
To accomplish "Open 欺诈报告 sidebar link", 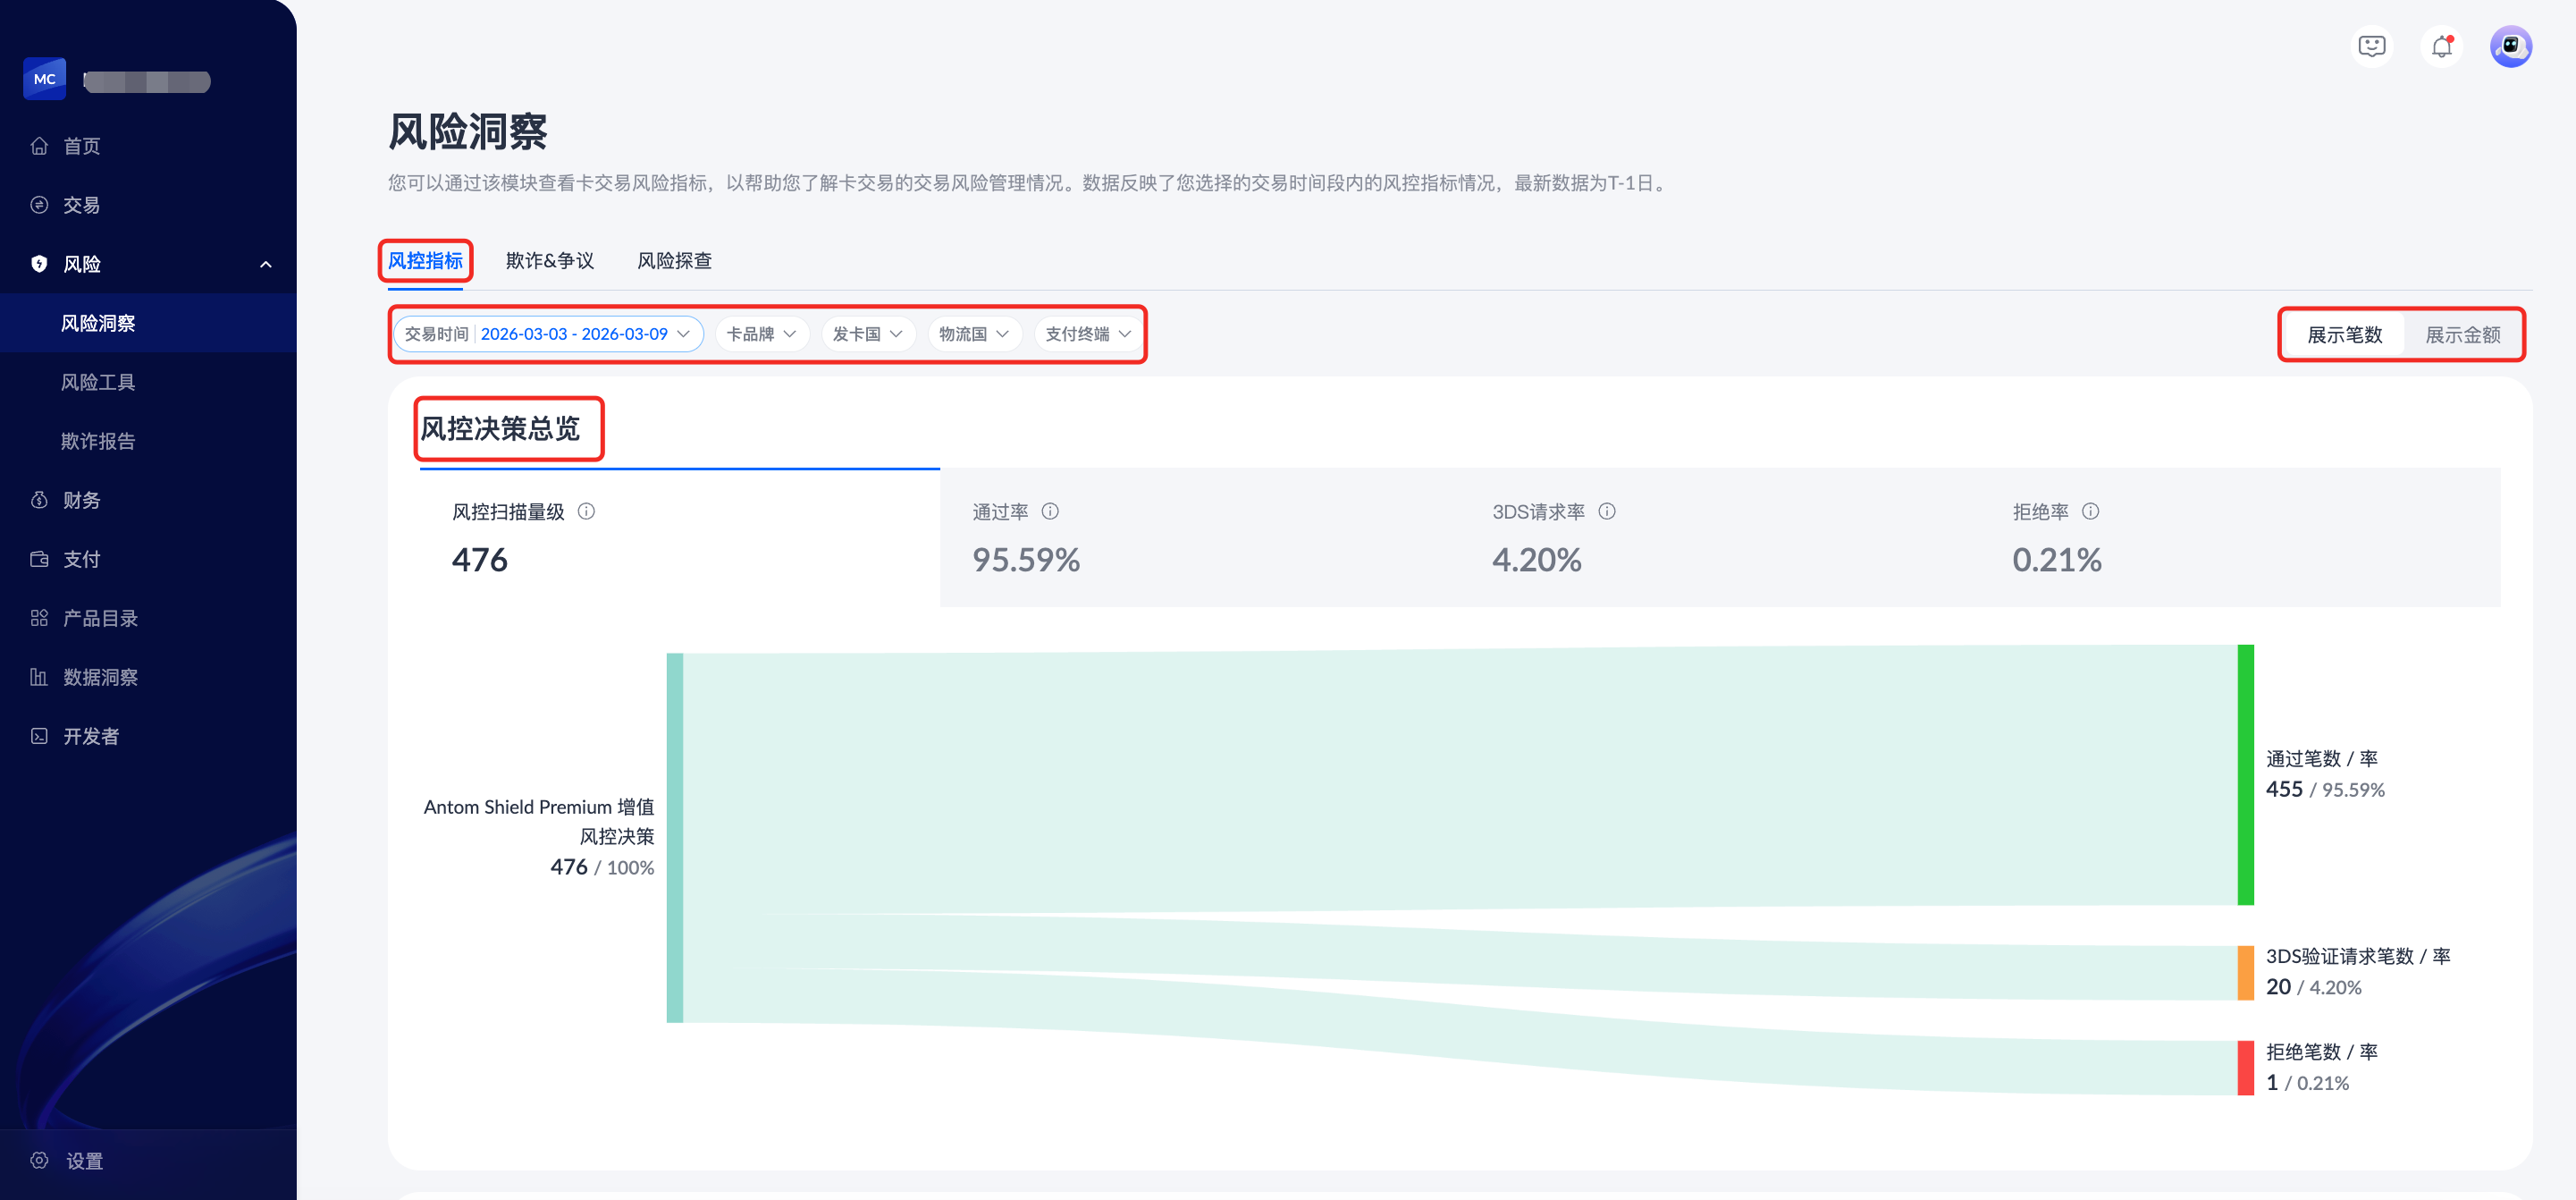I will (98, 441).
